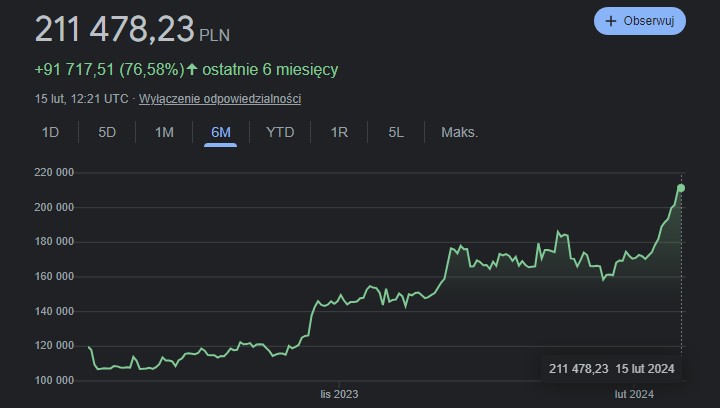The image size is (720, 408).
Task: Select the 5D range tab
Action: [x=107, y=132]
